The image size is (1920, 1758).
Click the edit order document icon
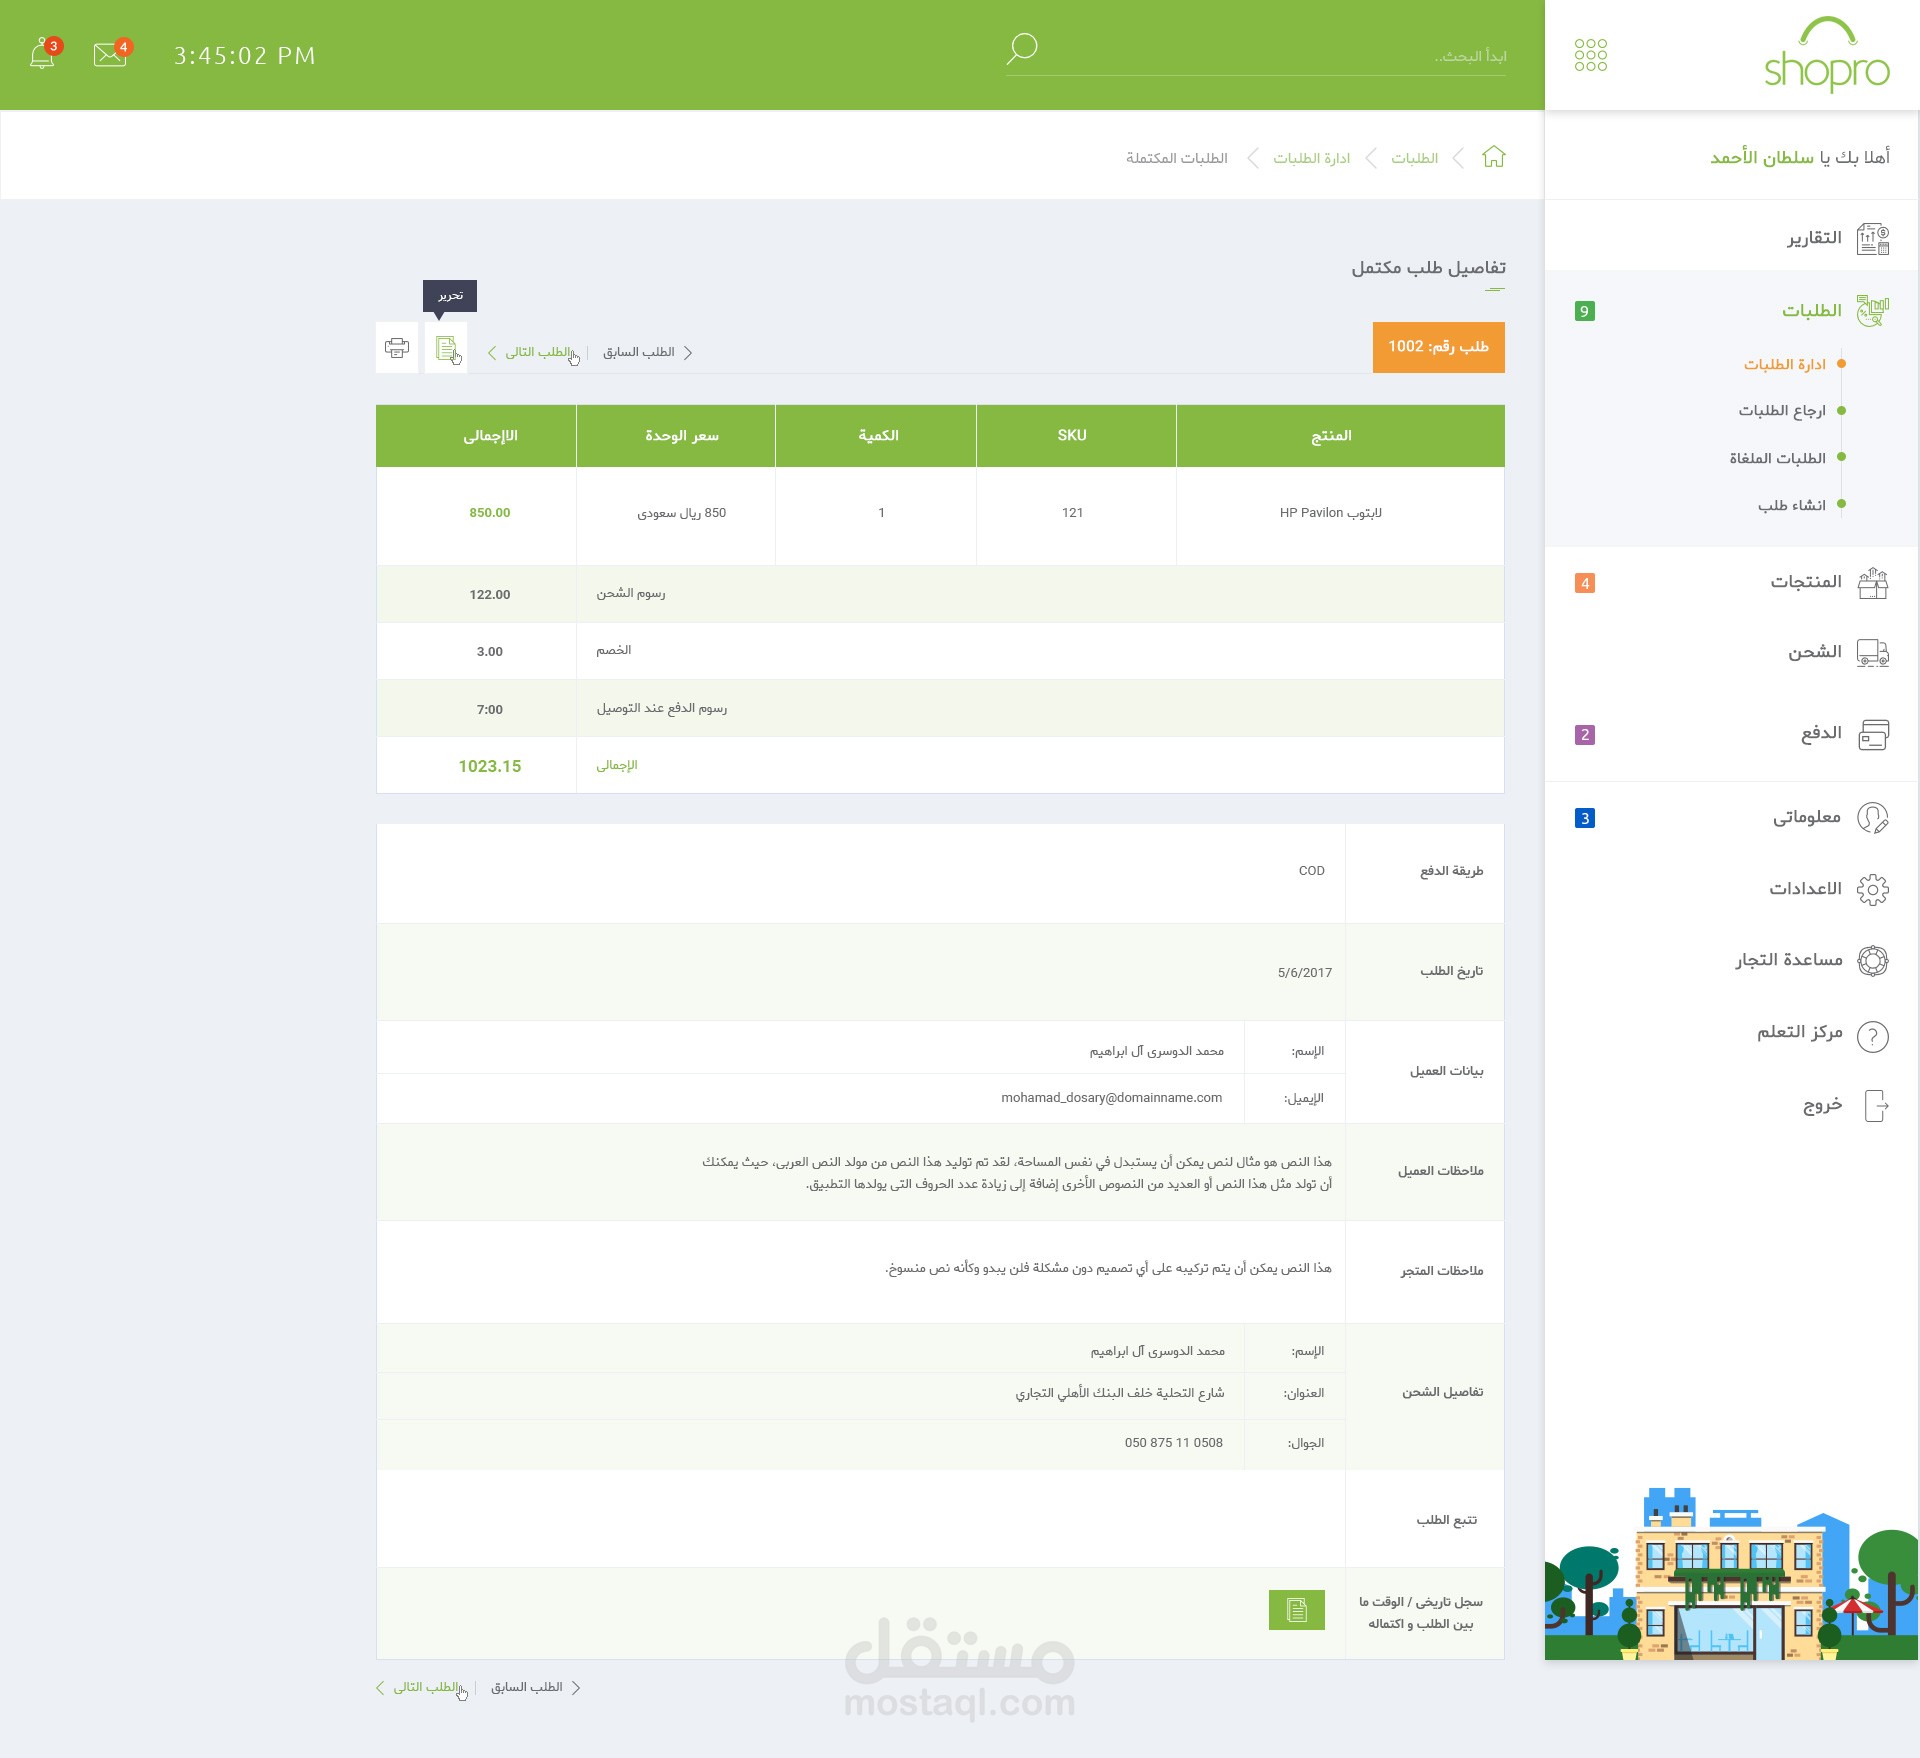click(x=446, y=348)
